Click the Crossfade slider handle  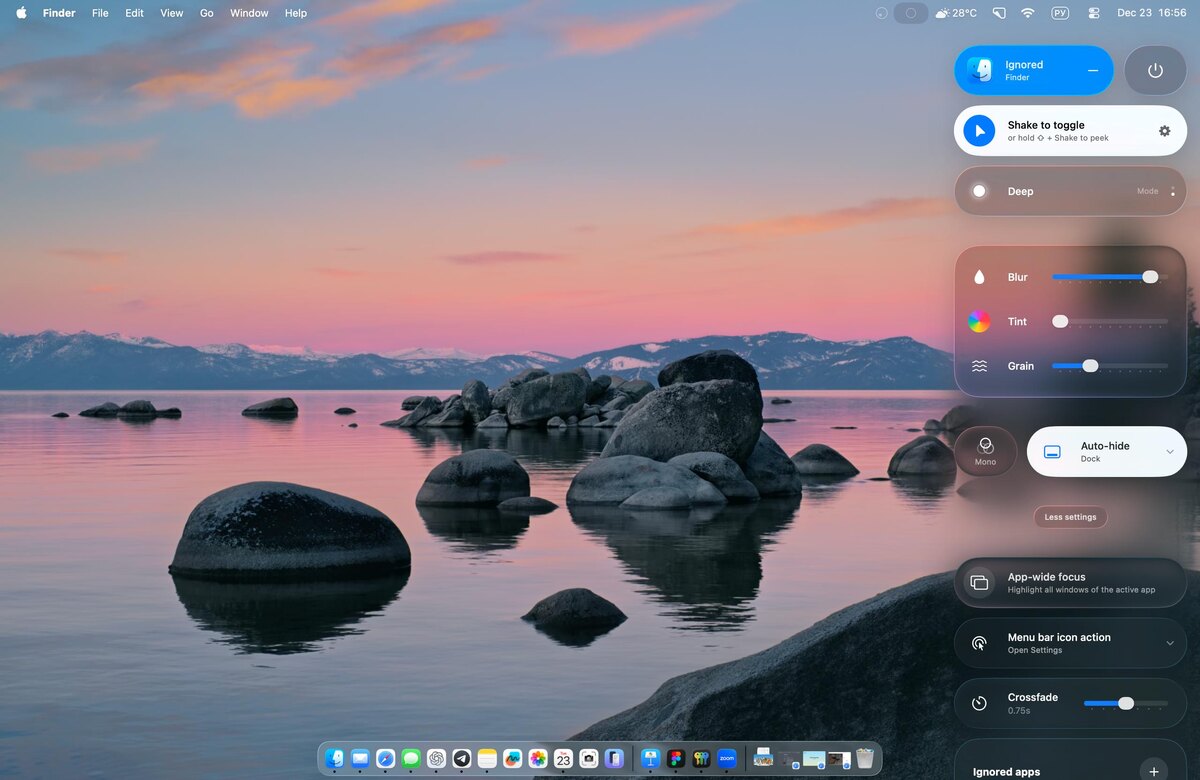1126,703
